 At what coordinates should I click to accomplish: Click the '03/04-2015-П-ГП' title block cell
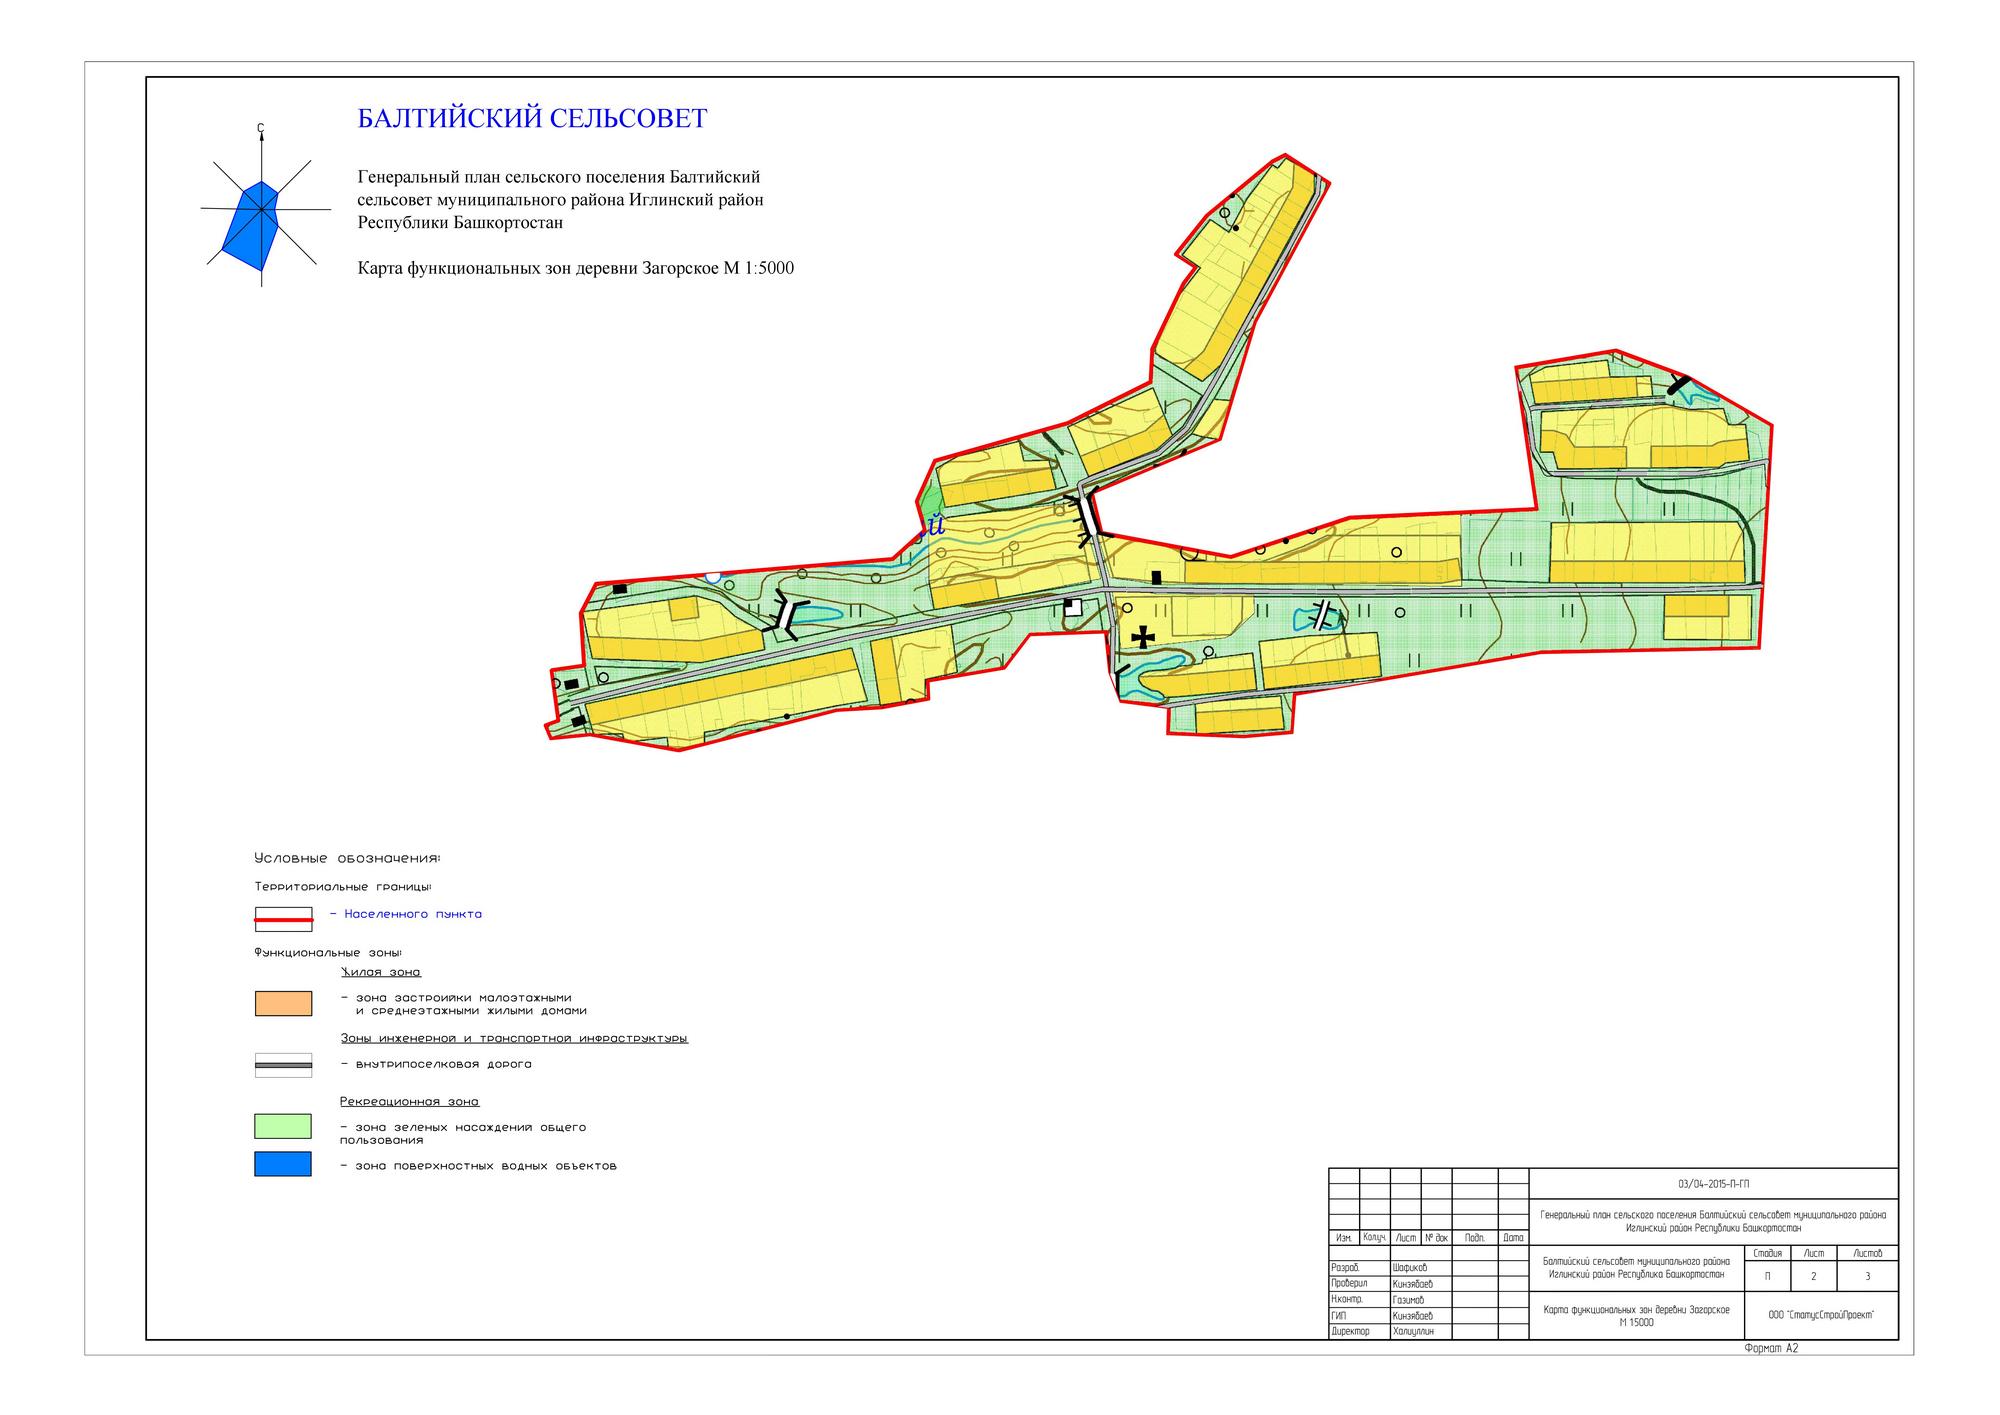pos(1713,1184)
